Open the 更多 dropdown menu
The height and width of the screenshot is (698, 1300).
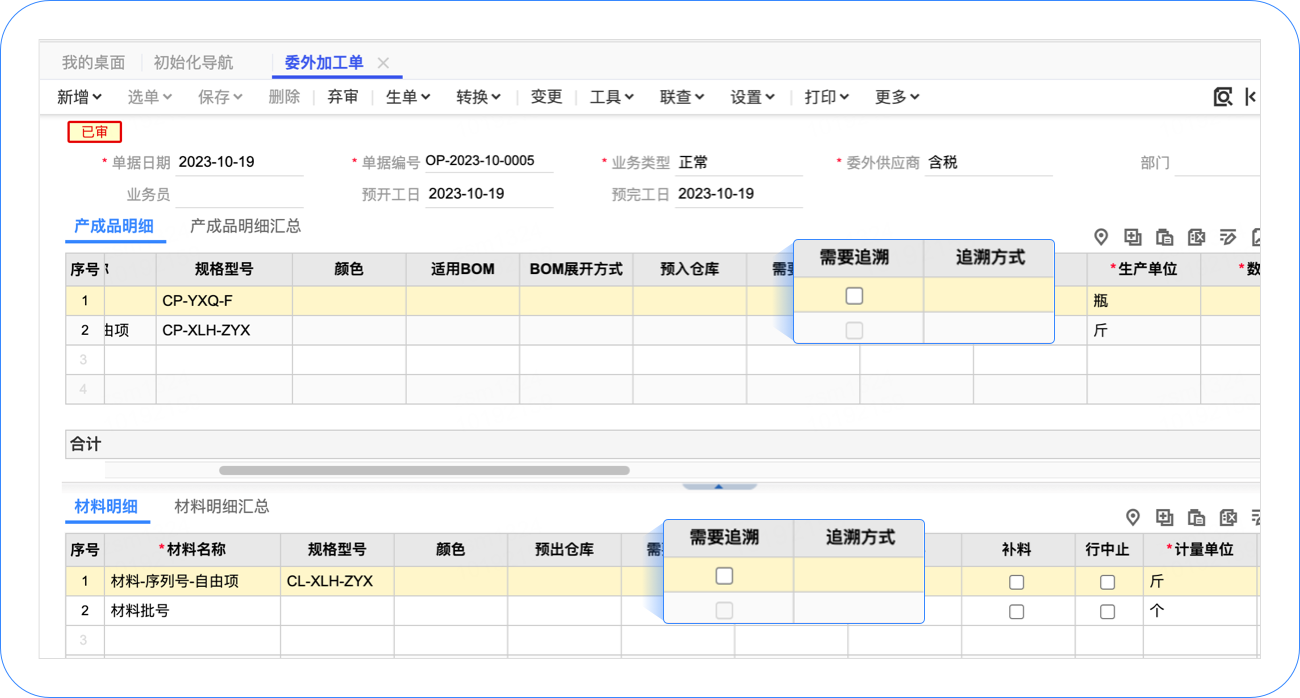[897, 97]
